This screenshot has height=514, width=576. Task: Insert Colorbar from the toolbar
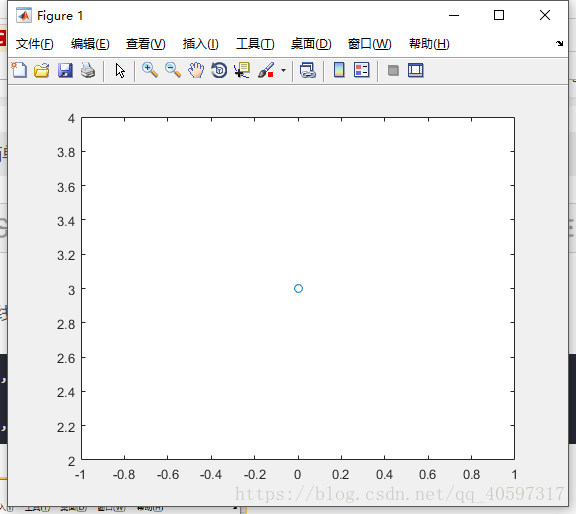(x=339, y=70)
